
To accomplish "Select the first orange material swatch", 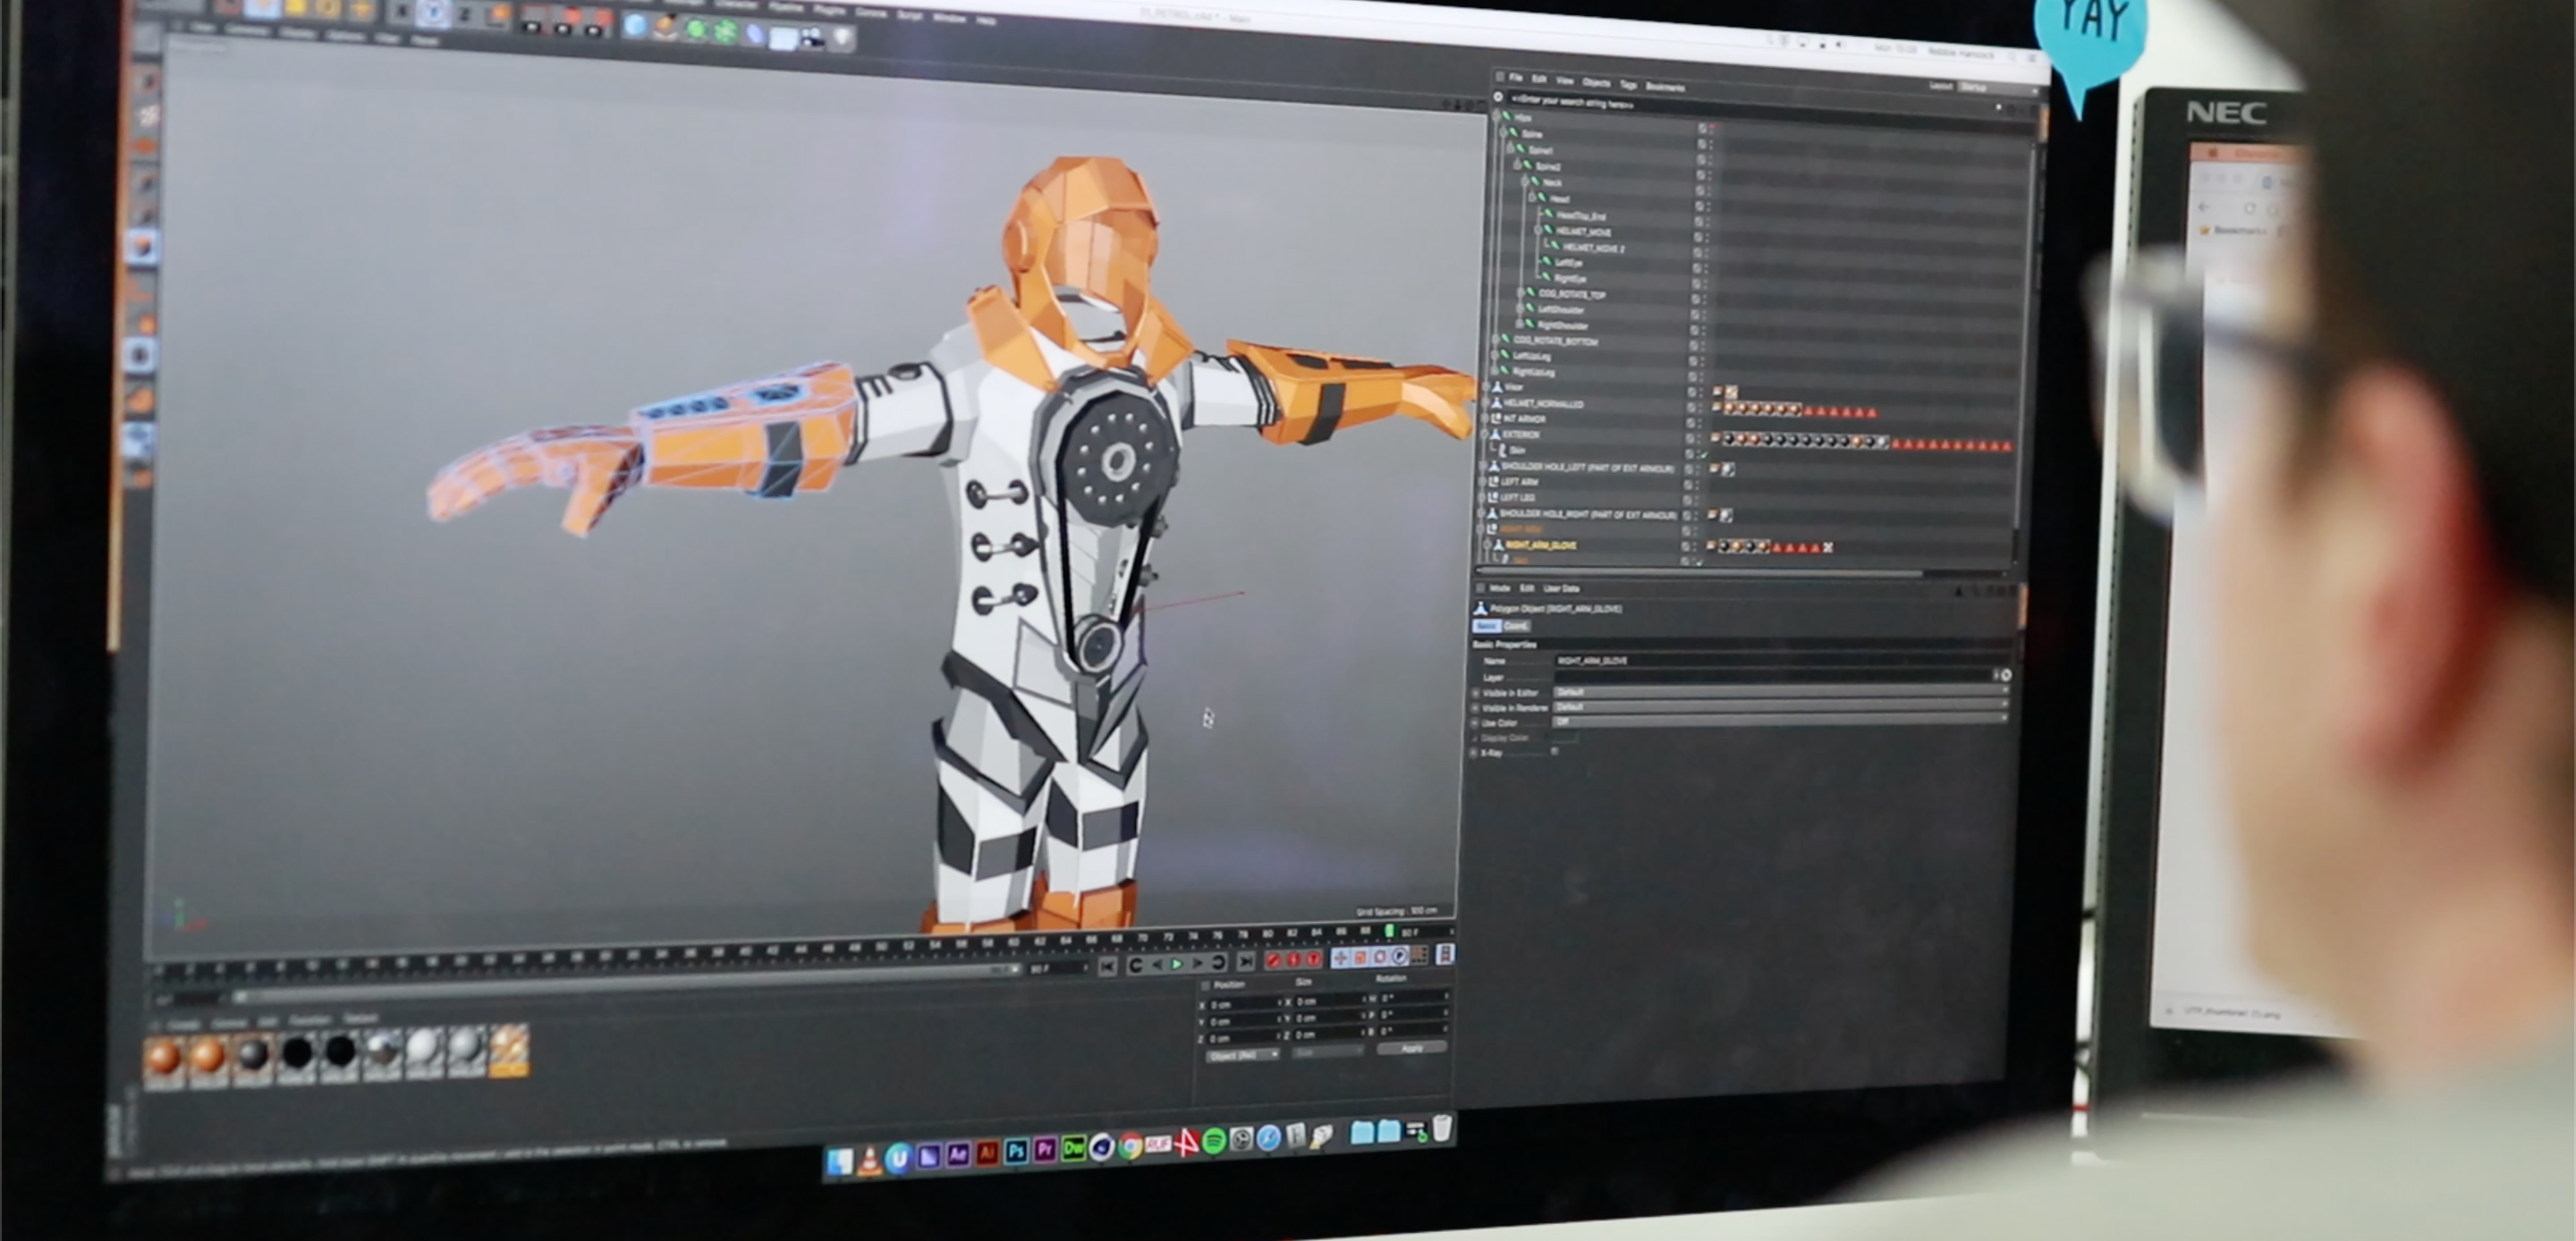I will [x=164, y=1058].
